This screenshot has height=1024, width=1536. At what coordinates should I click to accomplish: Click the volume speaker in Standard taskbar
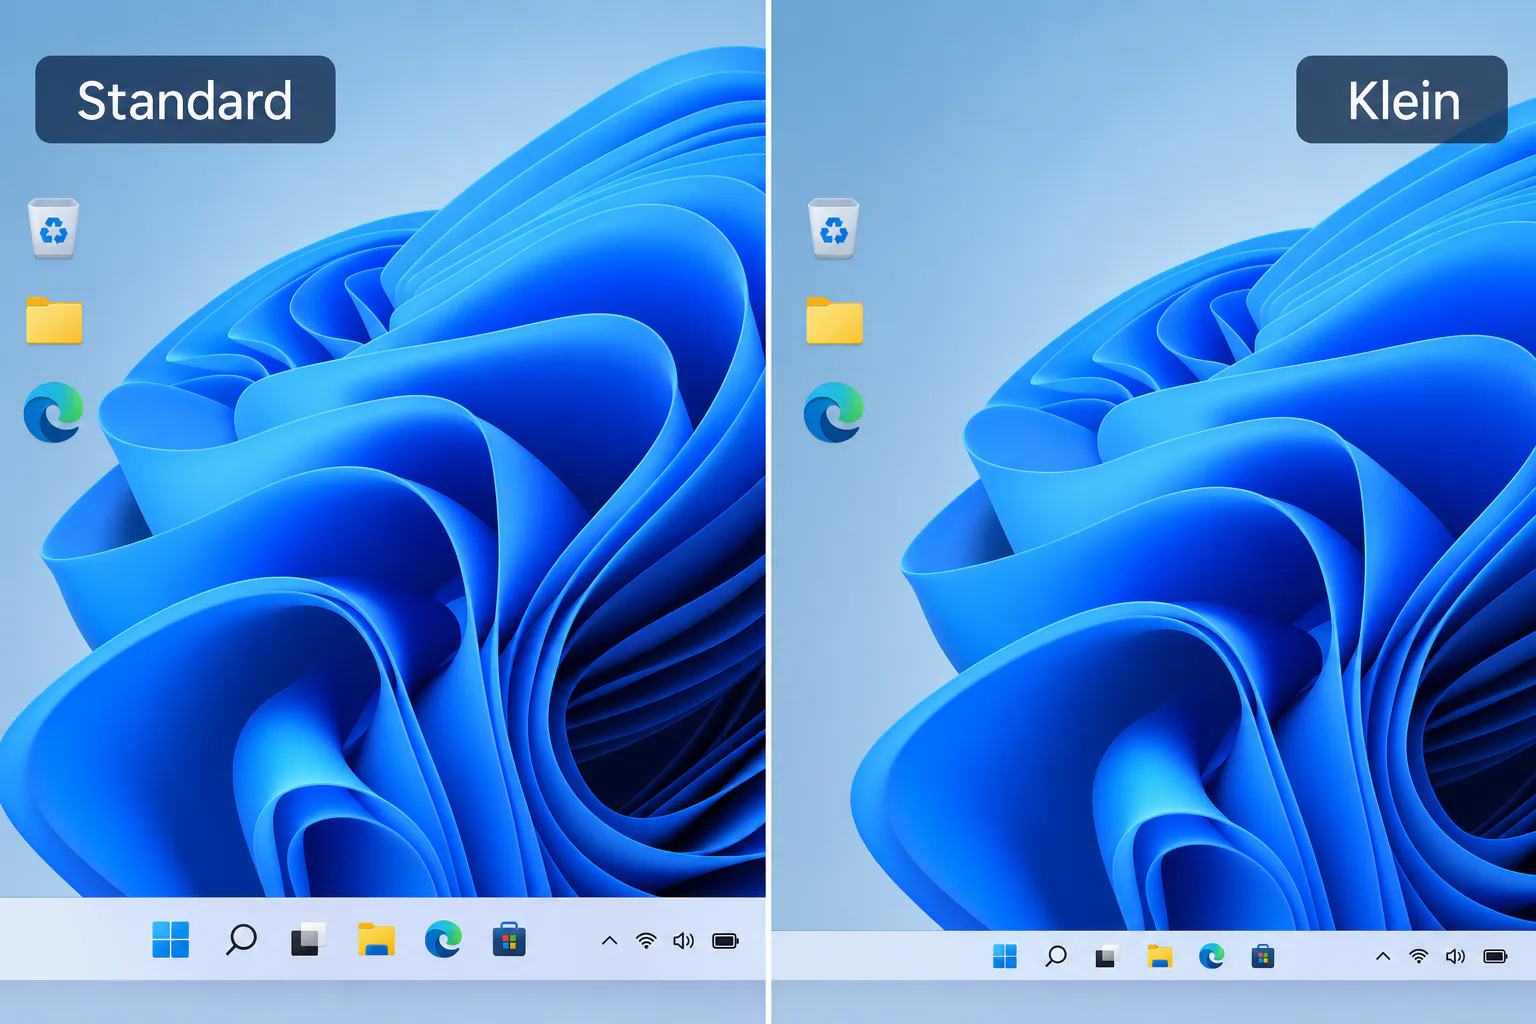coord(684,941)
